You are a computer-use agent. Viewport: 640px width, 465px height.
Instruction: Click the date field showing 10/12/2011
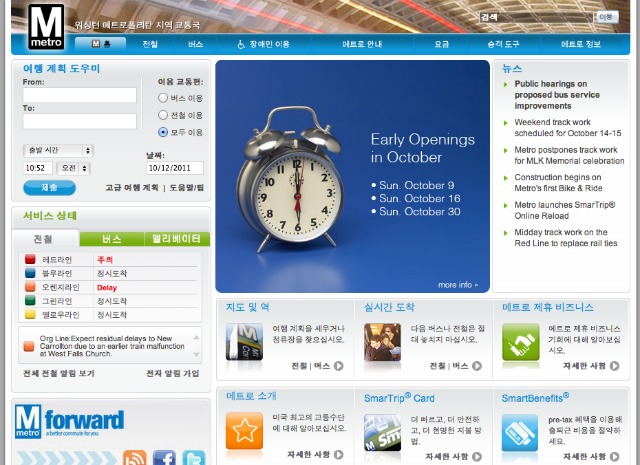click(x=175, y=168)
